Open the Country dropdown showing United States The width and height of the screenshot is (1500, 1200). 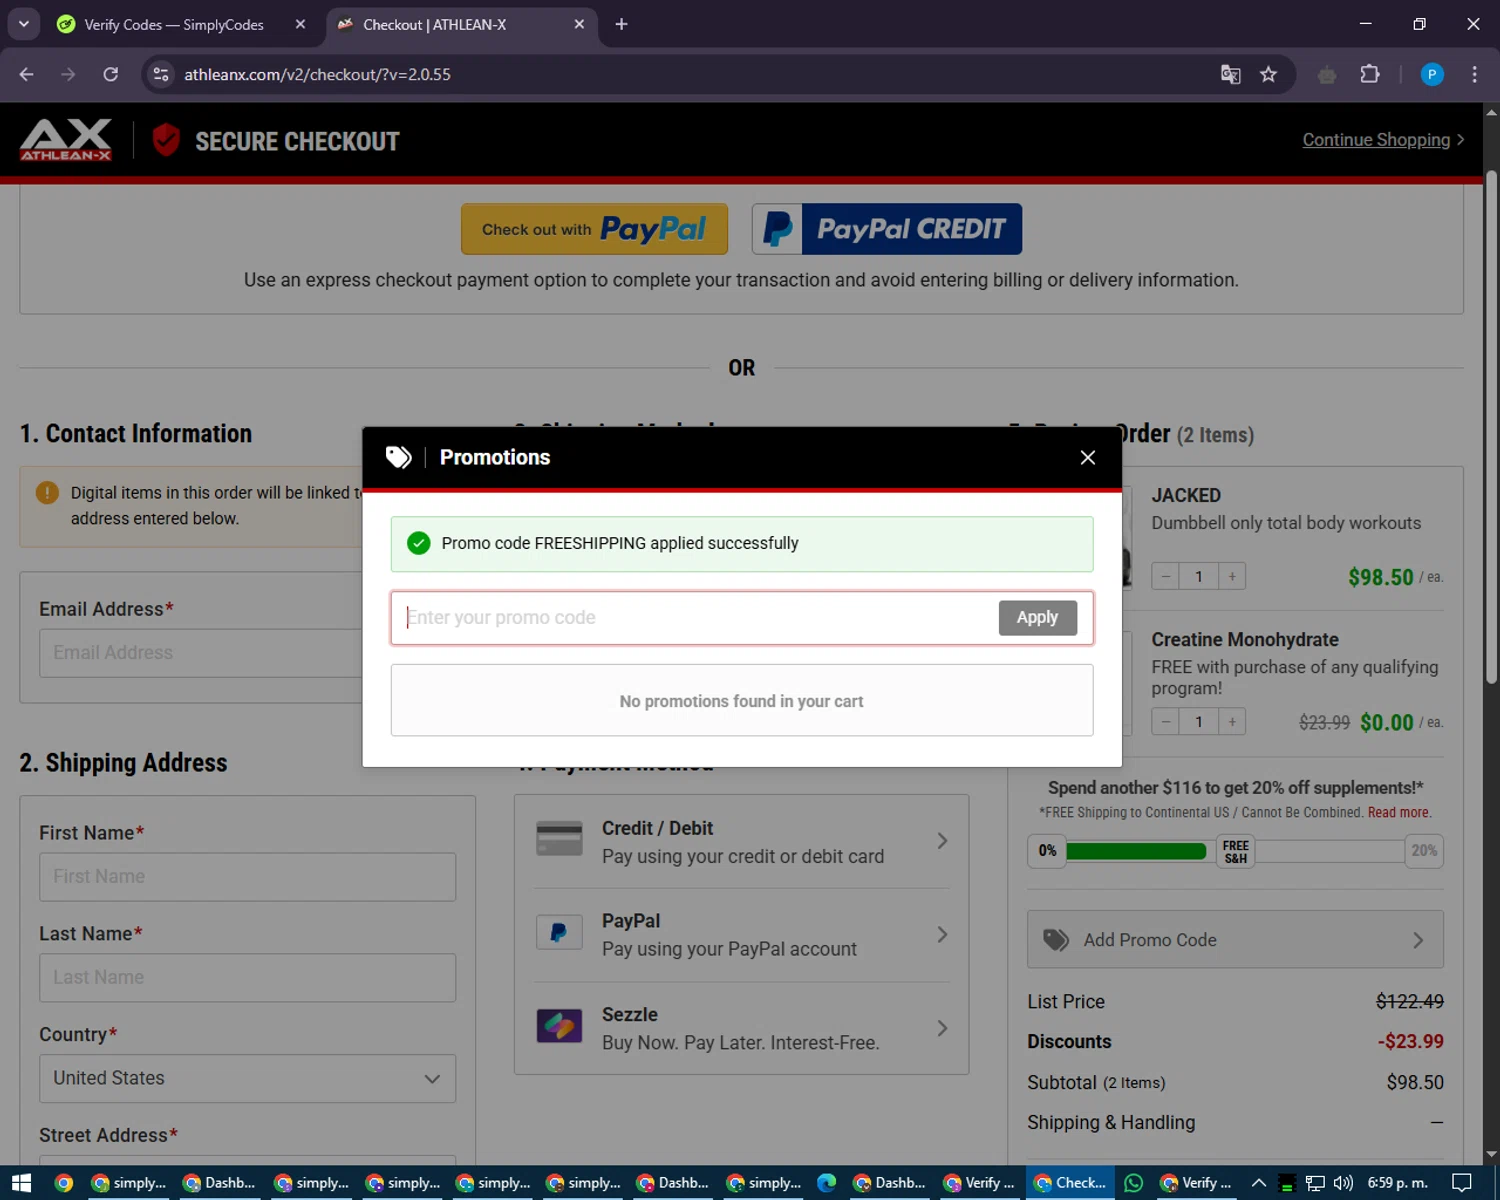tap(248, 1078)
